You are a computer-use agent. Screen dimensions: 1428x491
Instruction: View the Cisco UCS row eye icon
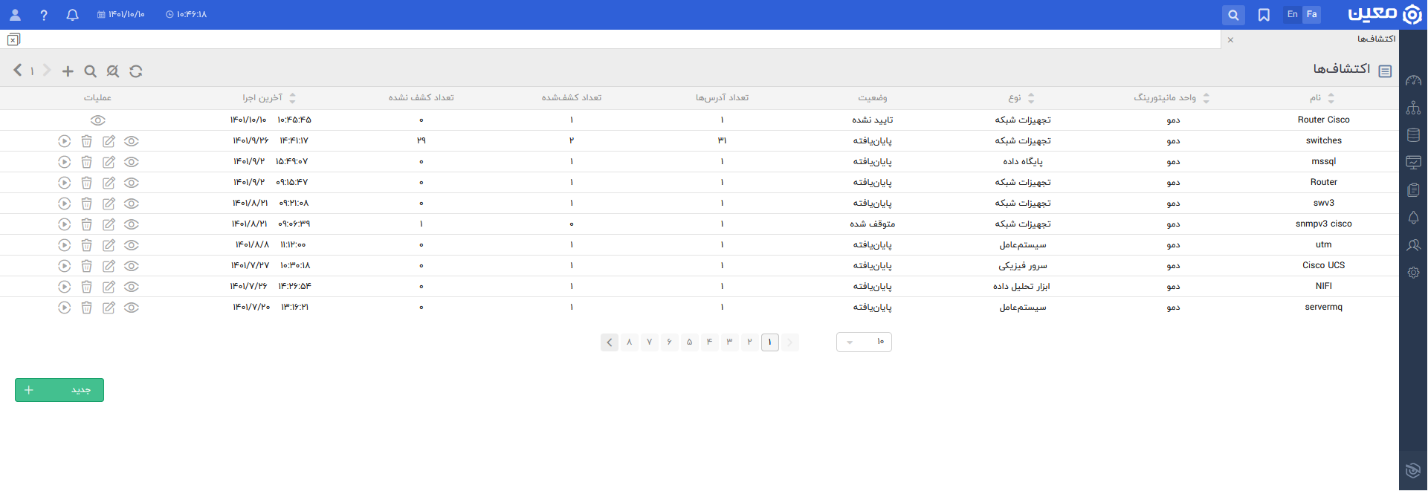click(x=131, y=266)
